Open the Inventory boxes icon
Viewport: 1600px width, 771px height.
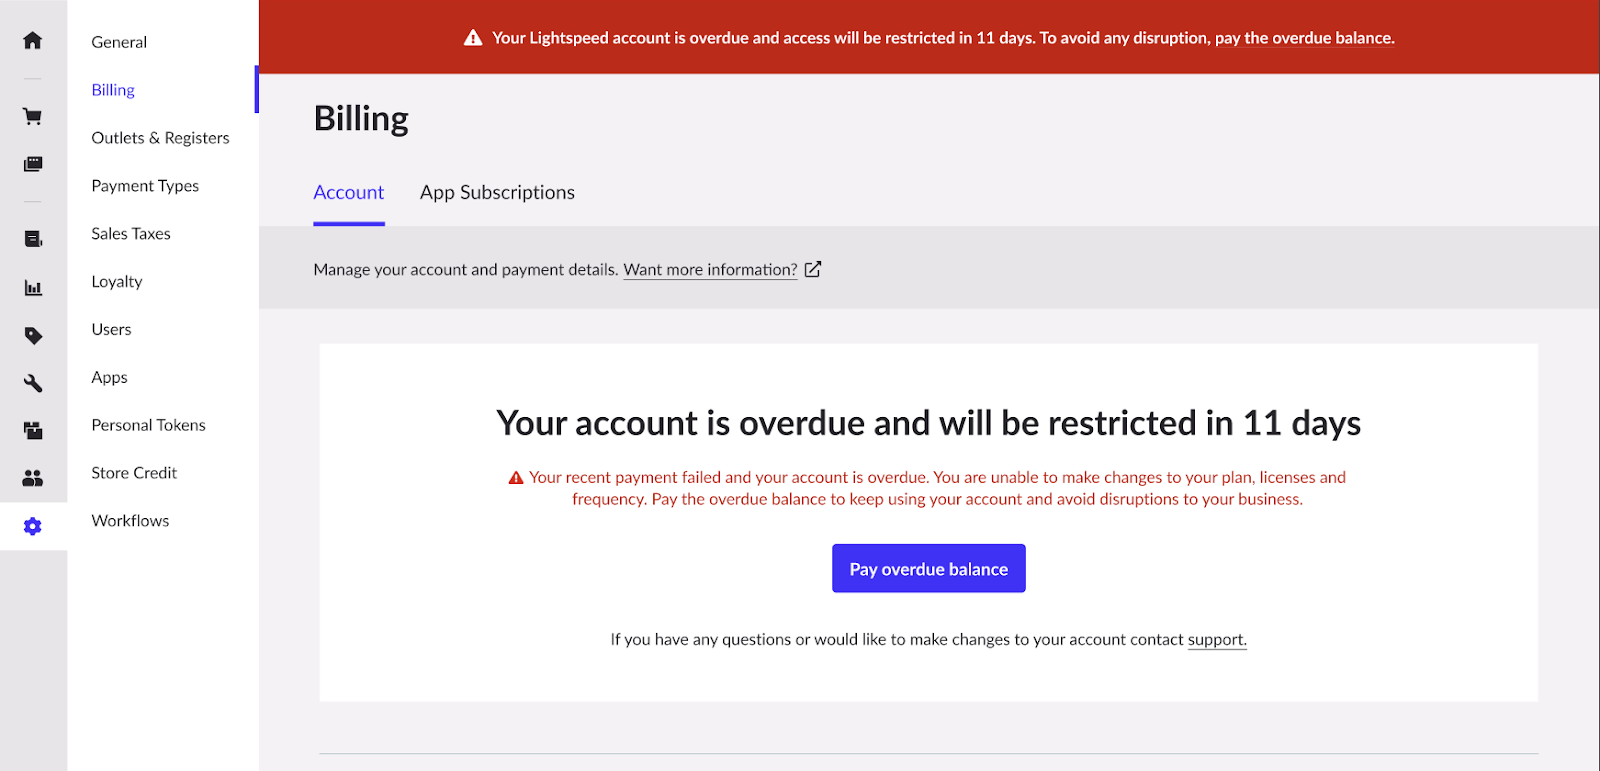pyautogui.click(x=33, y=431)
